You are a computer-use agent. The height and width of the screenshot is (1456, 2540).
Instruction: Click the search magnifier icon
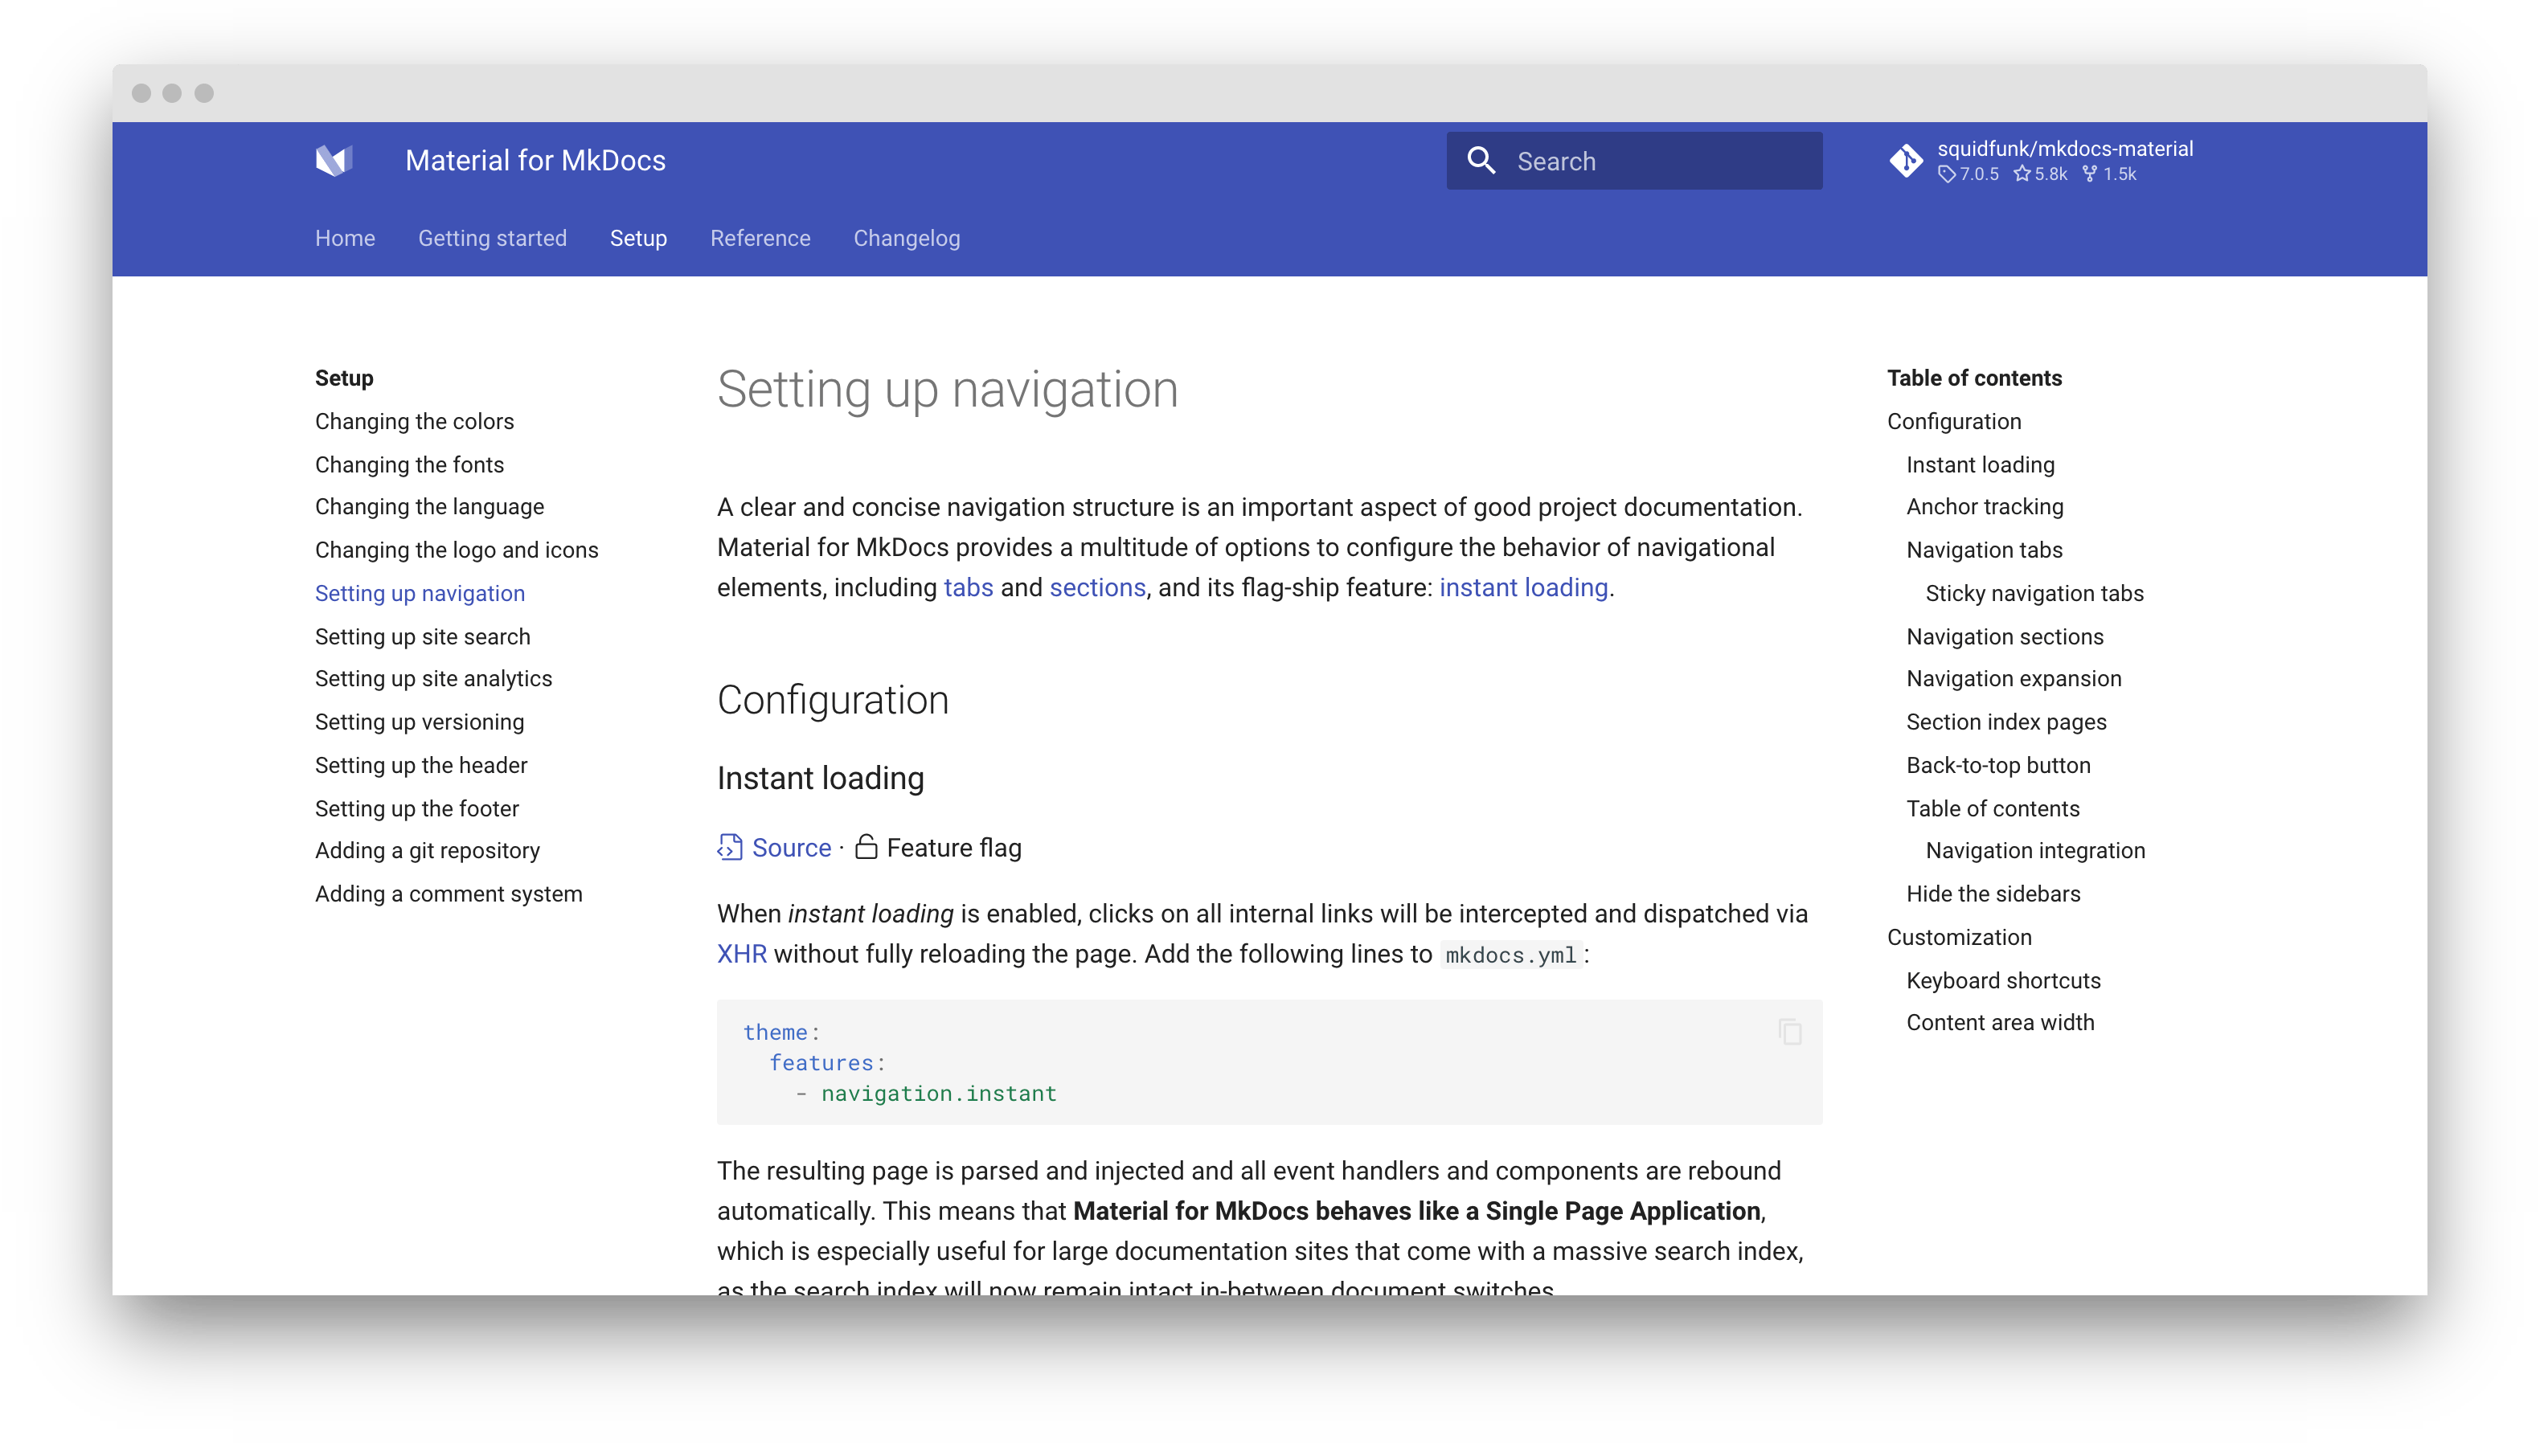click(1481, 160)
